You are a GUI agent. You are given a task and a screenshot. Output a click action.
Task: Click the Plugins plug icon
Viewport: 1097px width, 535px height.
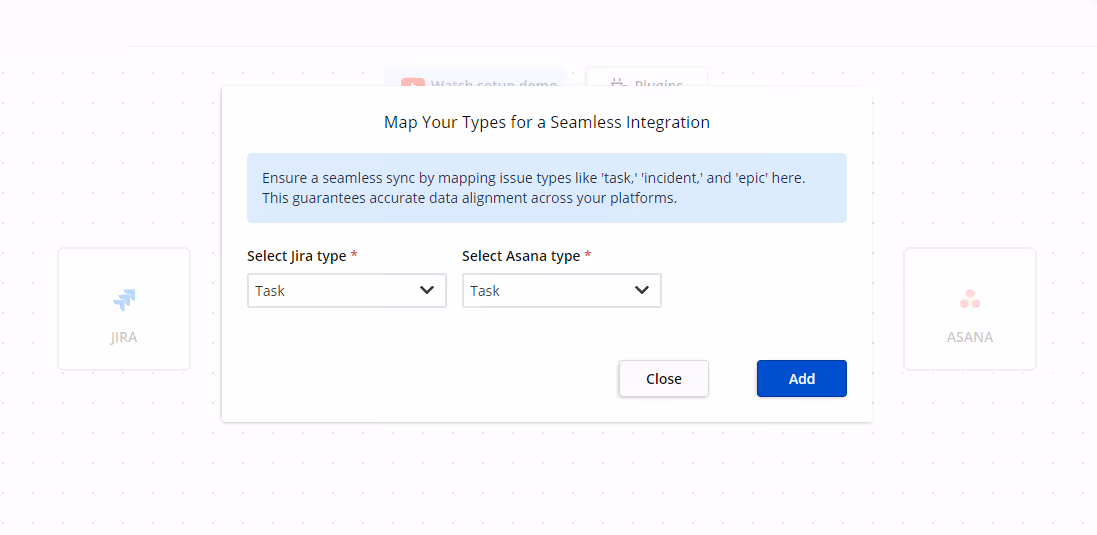tap(618, 85)
